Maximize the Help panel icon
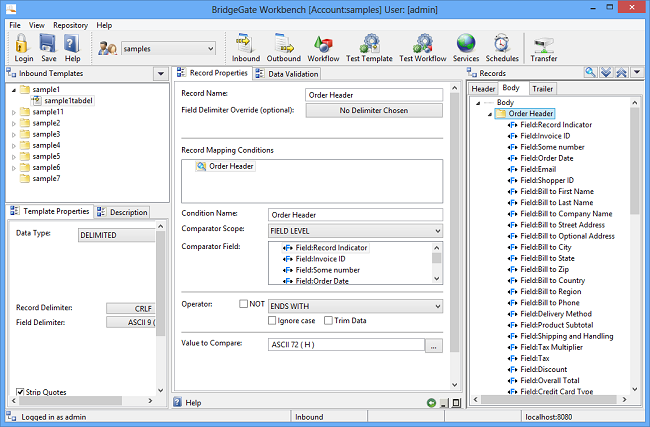 pos(456,403)
